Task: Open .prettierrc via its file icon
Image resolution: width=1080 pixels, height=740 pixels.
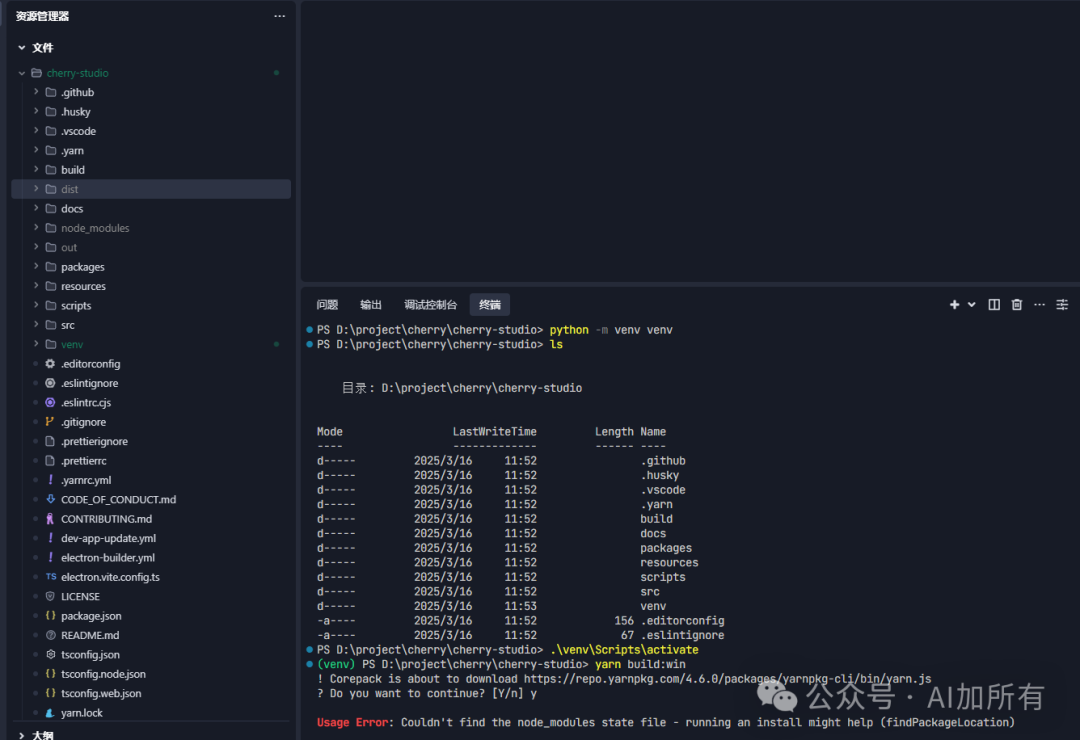Action: (x=50, y=460)
